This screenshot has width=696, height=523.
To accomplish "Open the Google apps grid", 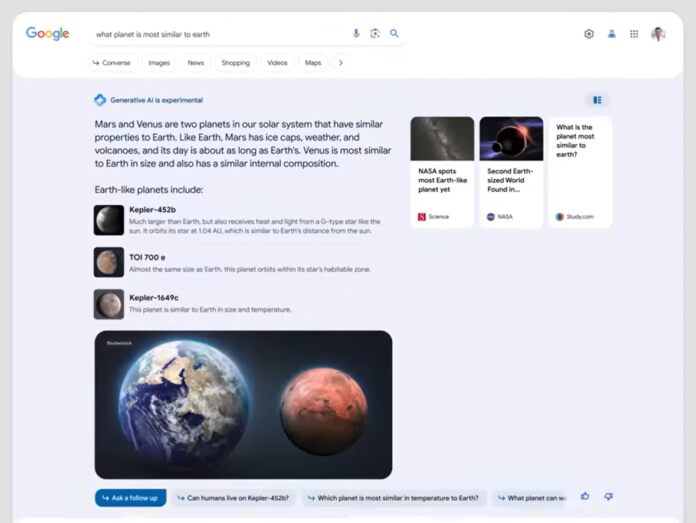I will [634, 34].
